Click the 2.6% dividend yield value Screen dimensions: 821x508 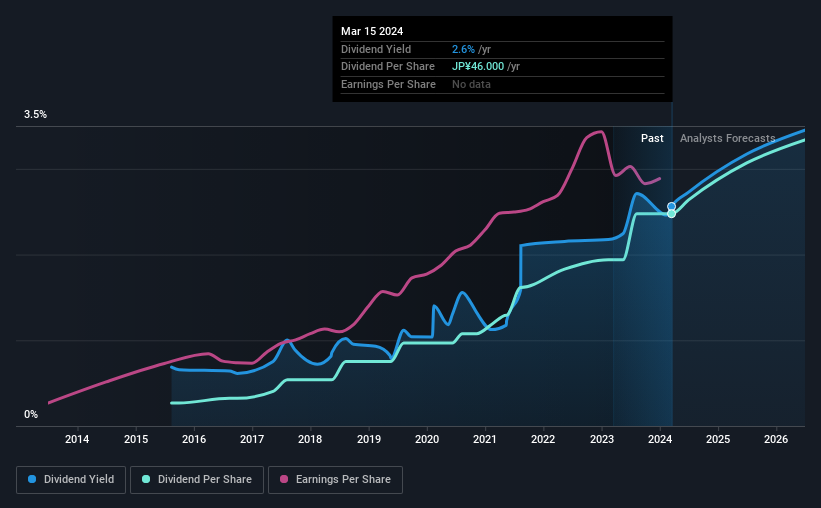click(463, 49)
